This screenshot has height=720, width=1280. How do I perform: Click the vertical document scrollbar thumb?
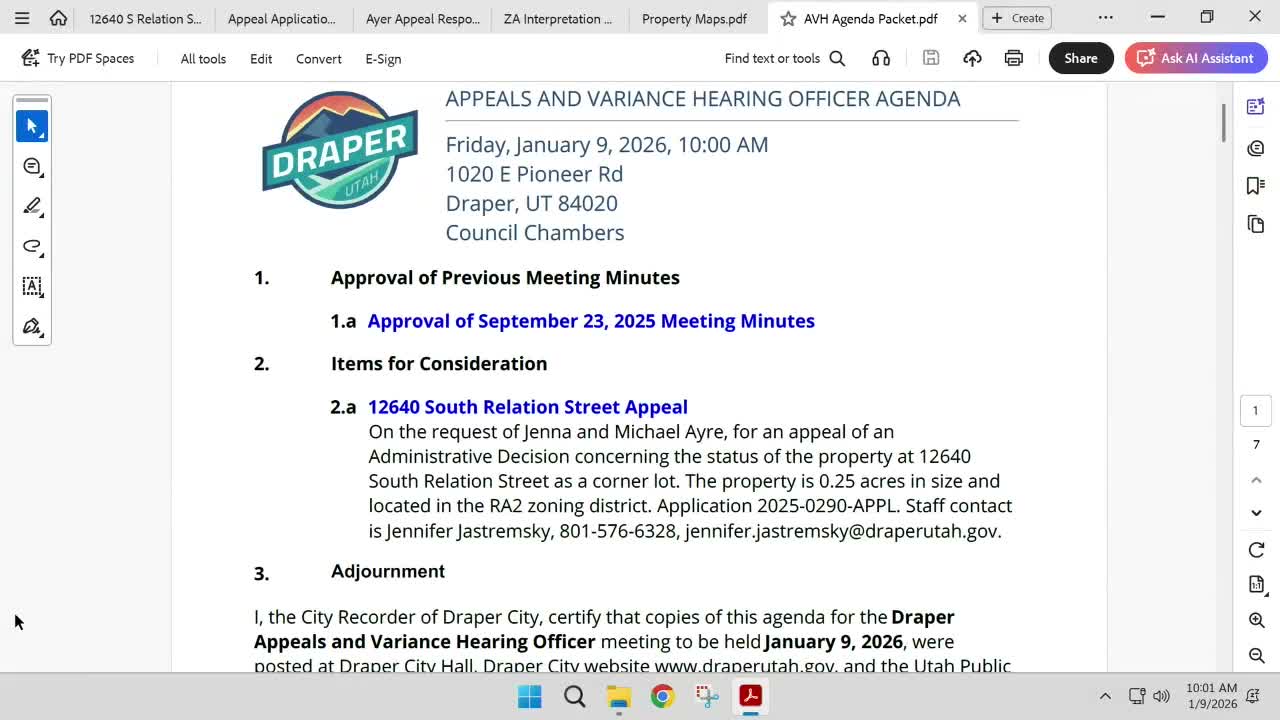(x=1222, y=121)
